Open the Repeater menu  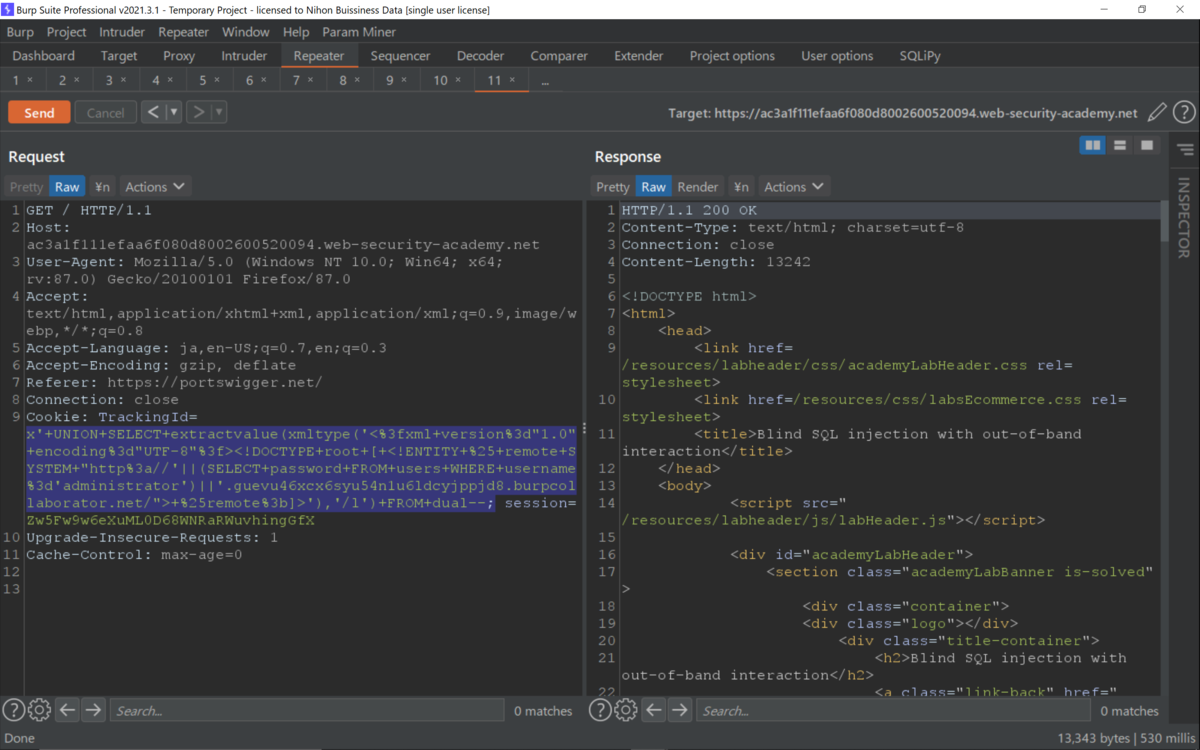pos(183,32)
